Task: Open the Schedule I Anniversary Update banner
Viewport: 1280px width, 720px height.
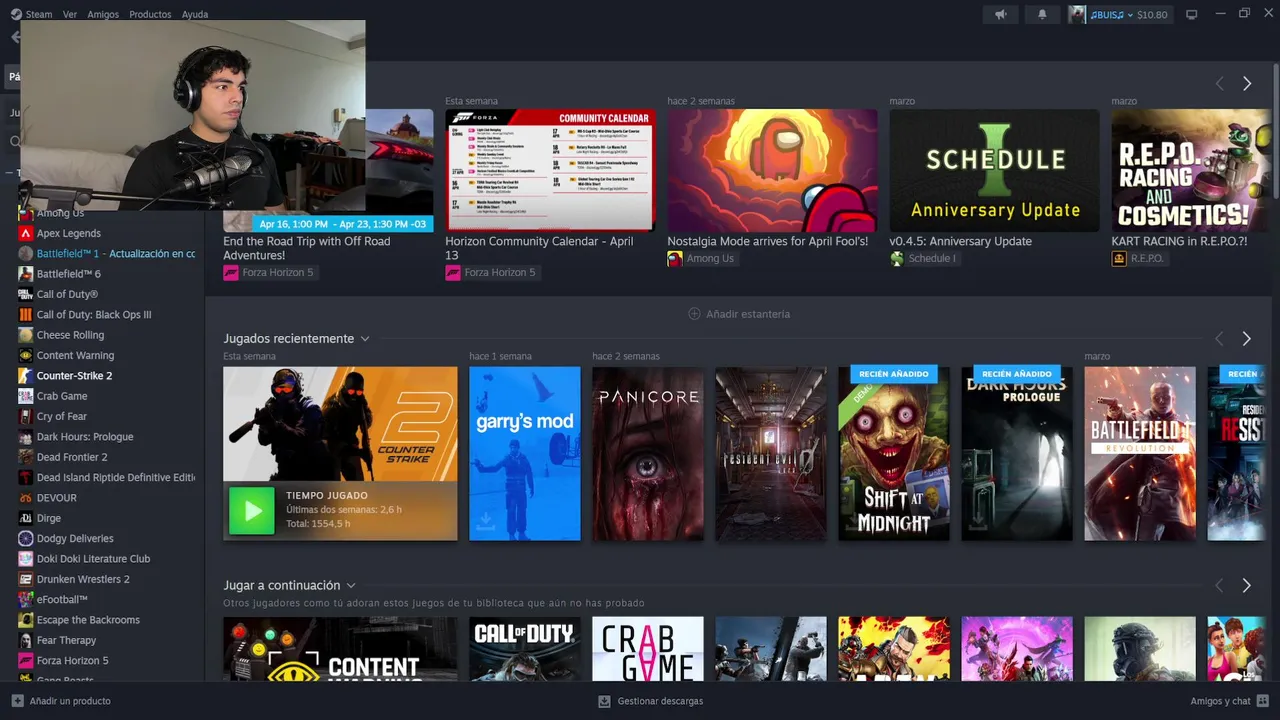Action: 994,170
